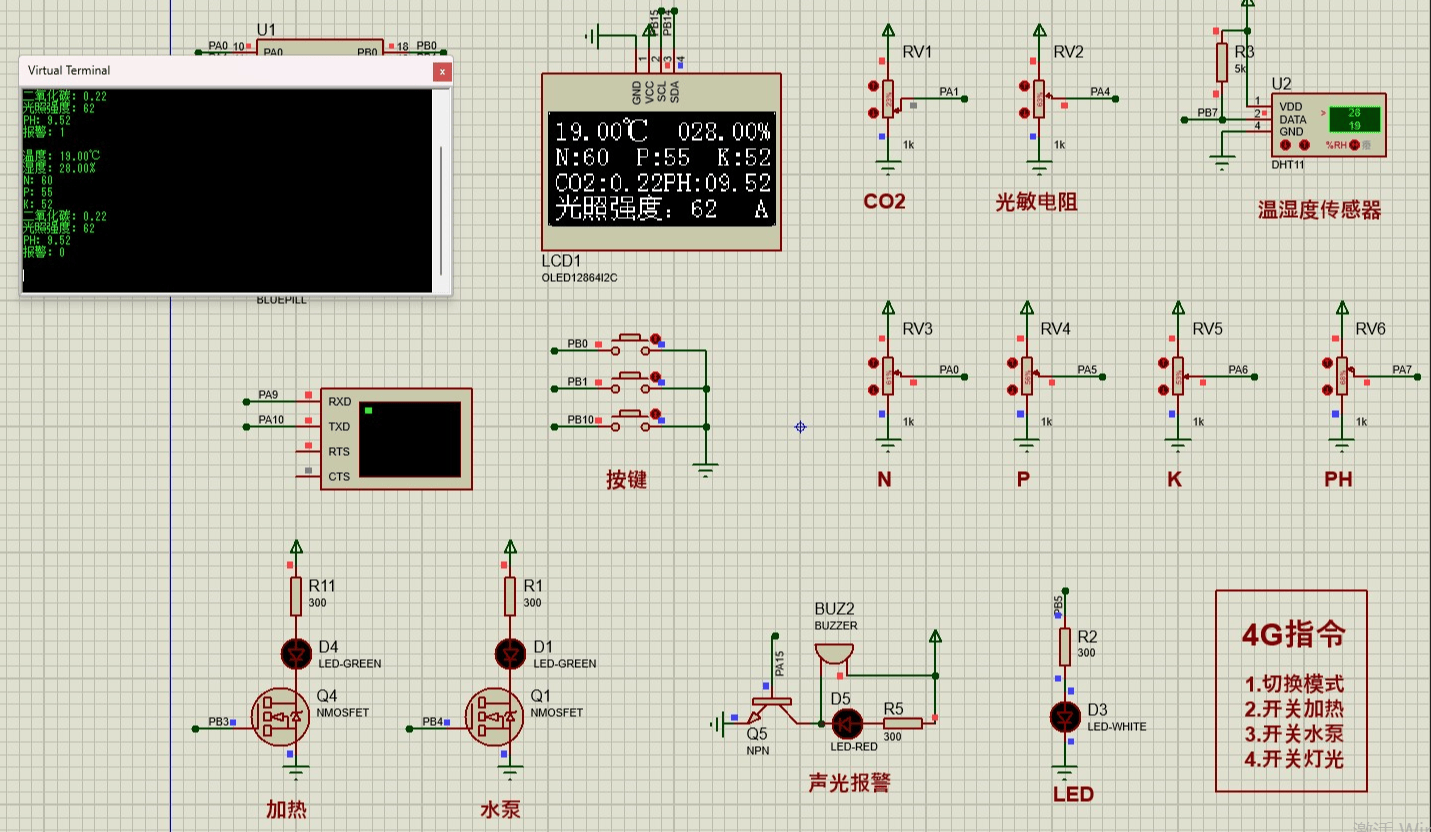Decrease RV6 PH potentiometer value

click(1326, 388)
